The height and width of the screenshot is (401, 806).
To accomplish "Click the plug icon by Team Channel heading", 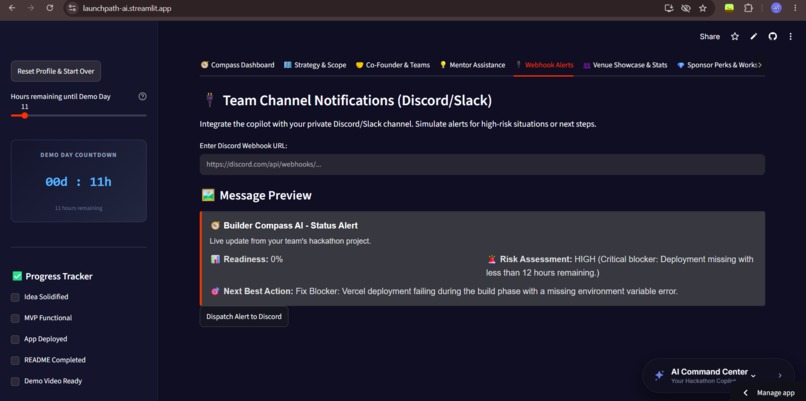I will [209, 100].
